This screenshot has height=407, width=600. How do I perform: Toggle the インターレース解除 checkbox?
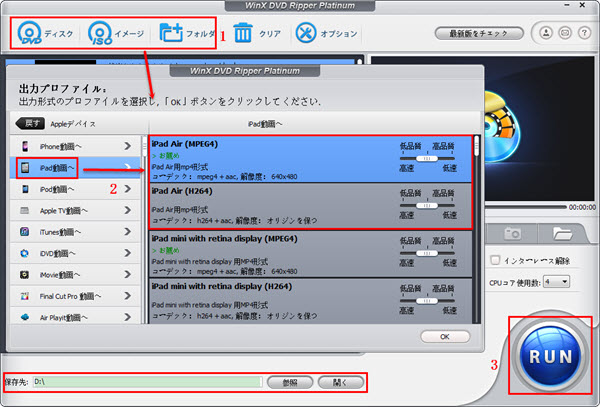pyautogui.click(x=495, y=260)
